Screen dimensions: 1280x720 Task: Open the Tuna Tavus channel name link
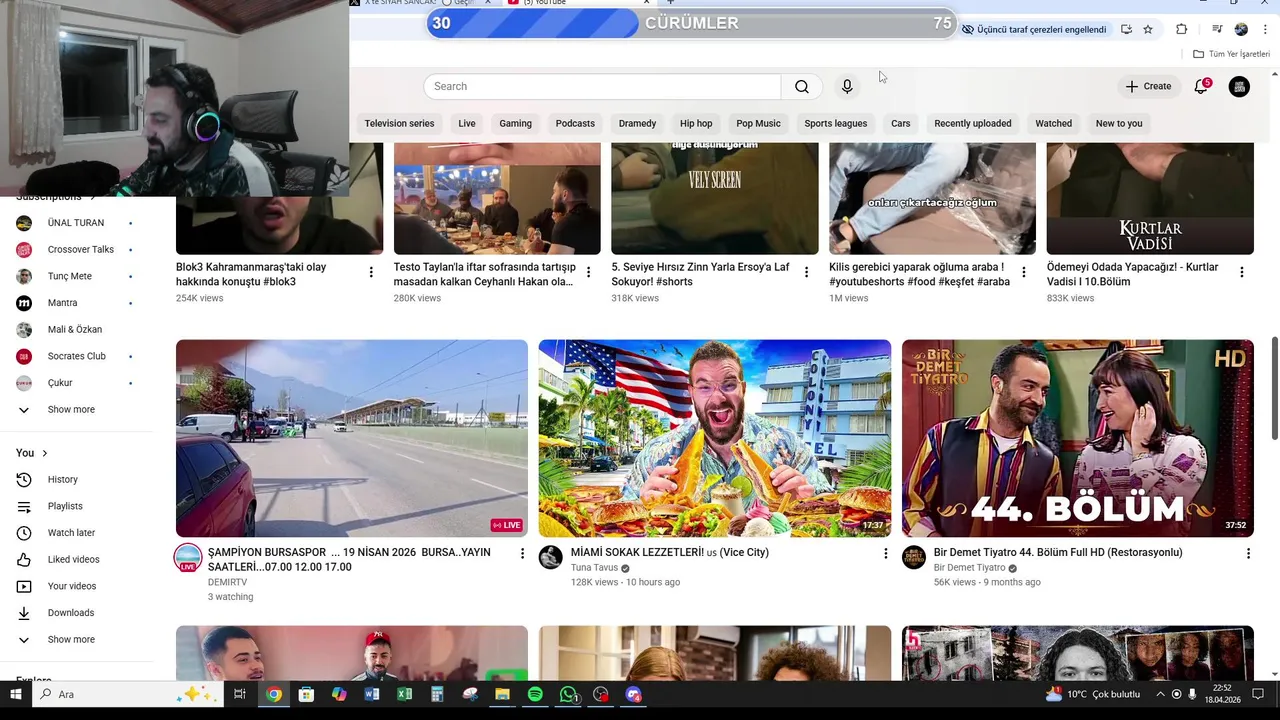594,568
